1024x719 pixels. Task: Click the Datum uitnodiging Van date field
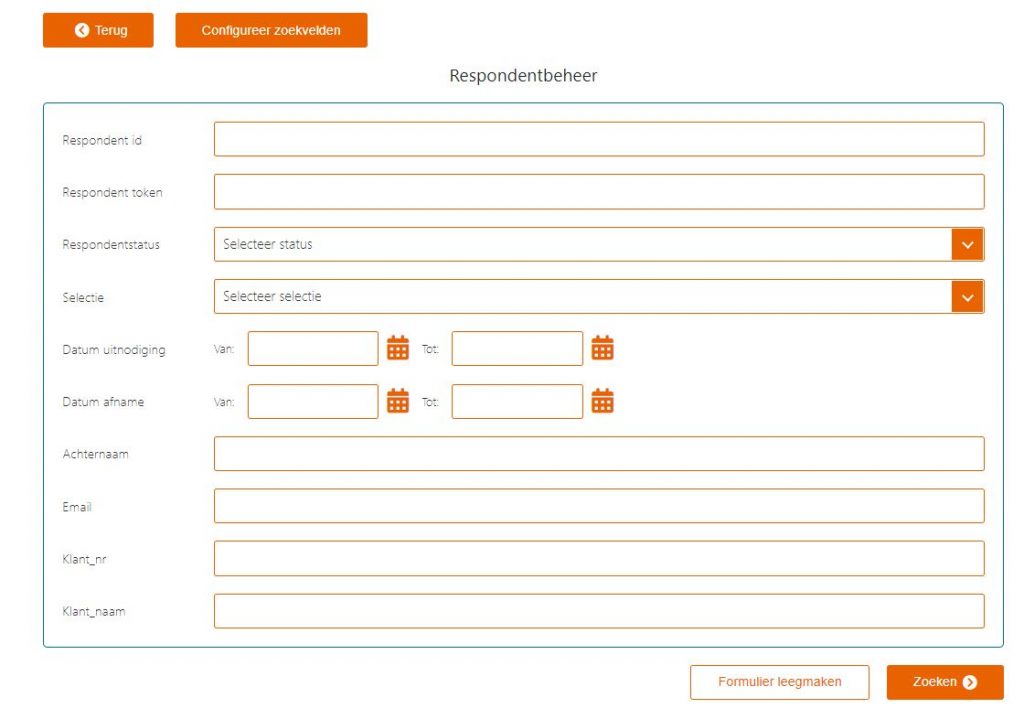(313, 348)
